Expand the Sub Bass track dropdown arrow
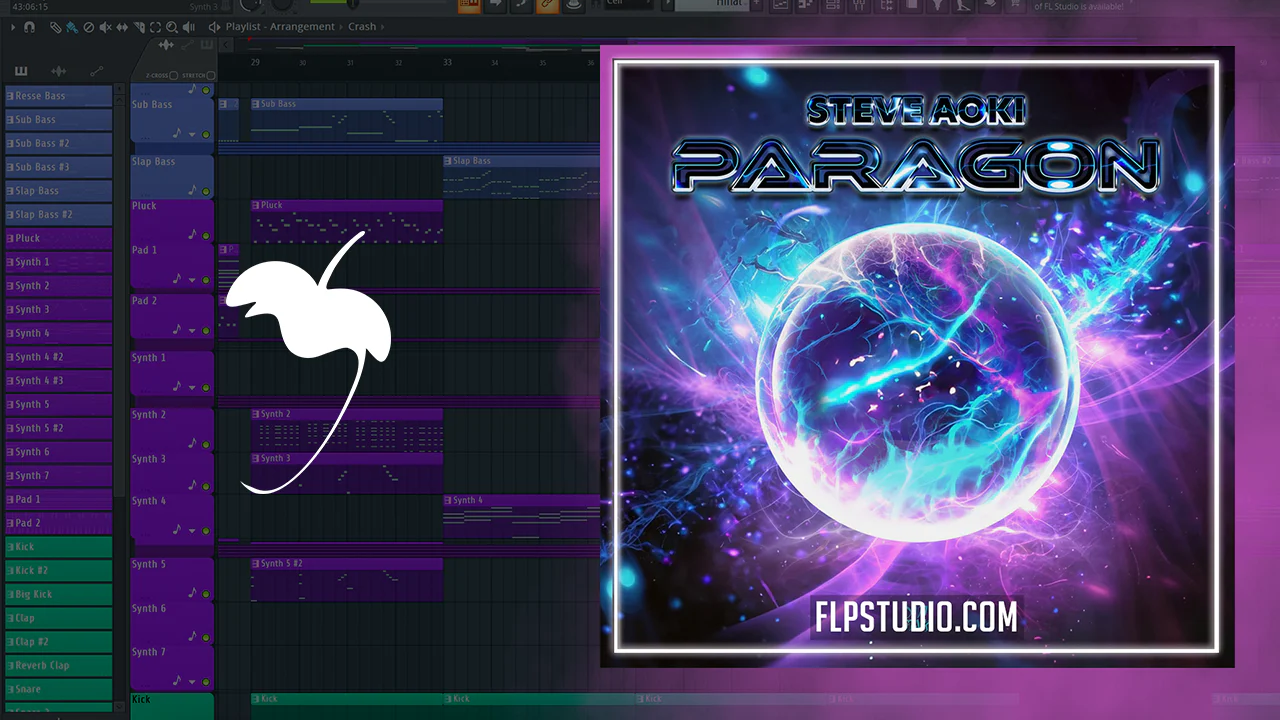 pos(192,134)
